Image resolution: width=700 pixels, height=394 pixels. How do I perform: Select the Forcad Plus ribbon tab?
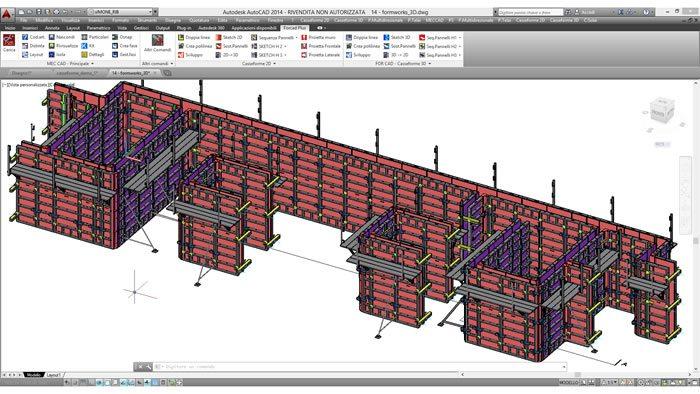pos(295,28)
